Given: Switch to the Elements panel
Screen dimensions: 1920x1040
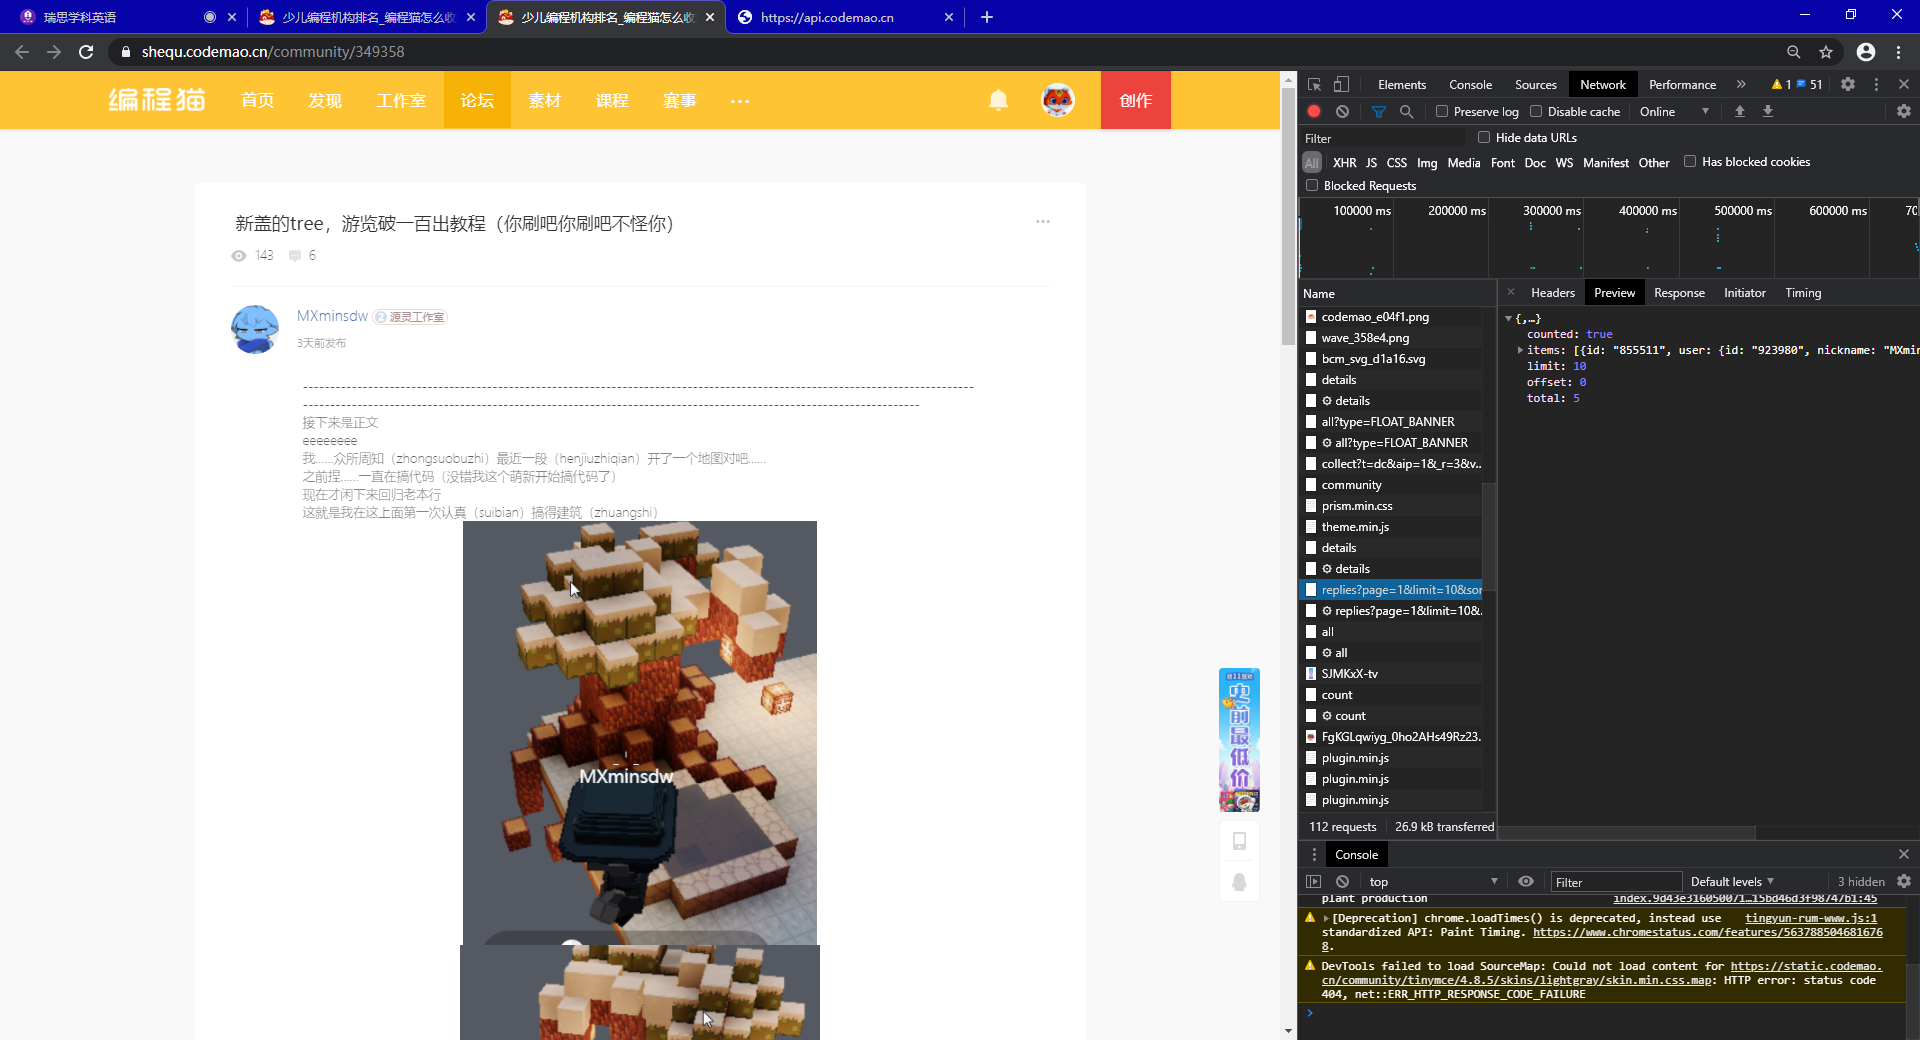Looking at the screenshot, I should [1402, 85].
